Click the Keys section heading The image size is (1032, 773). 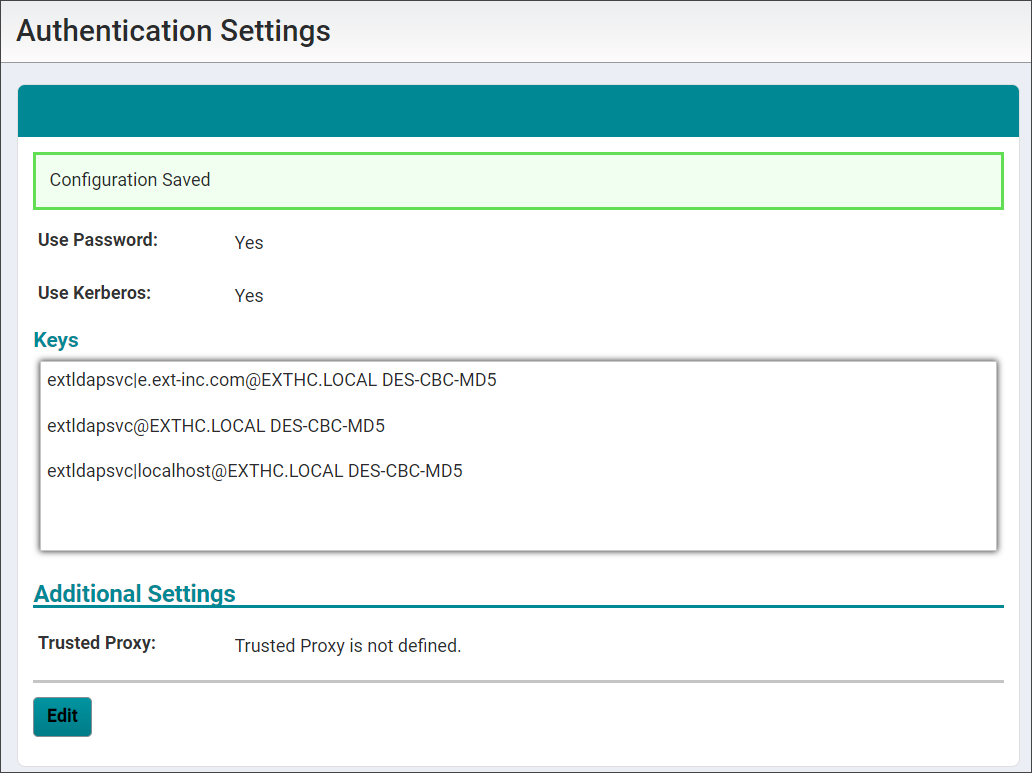click(56, 340)
